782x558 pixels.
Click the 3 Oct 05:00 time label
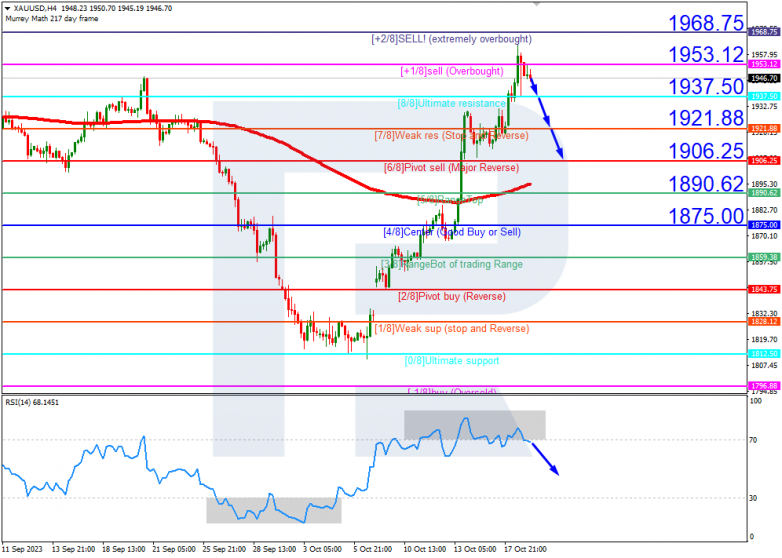coord(324,550)
